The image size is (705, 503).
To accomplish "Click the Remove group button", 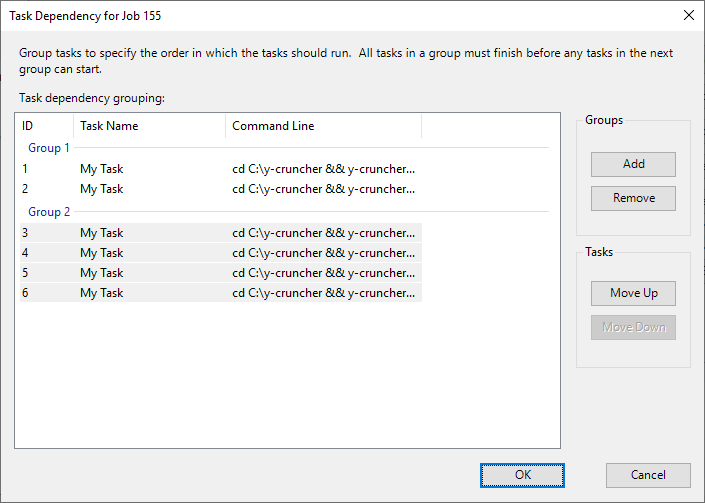I will [633, 198].
